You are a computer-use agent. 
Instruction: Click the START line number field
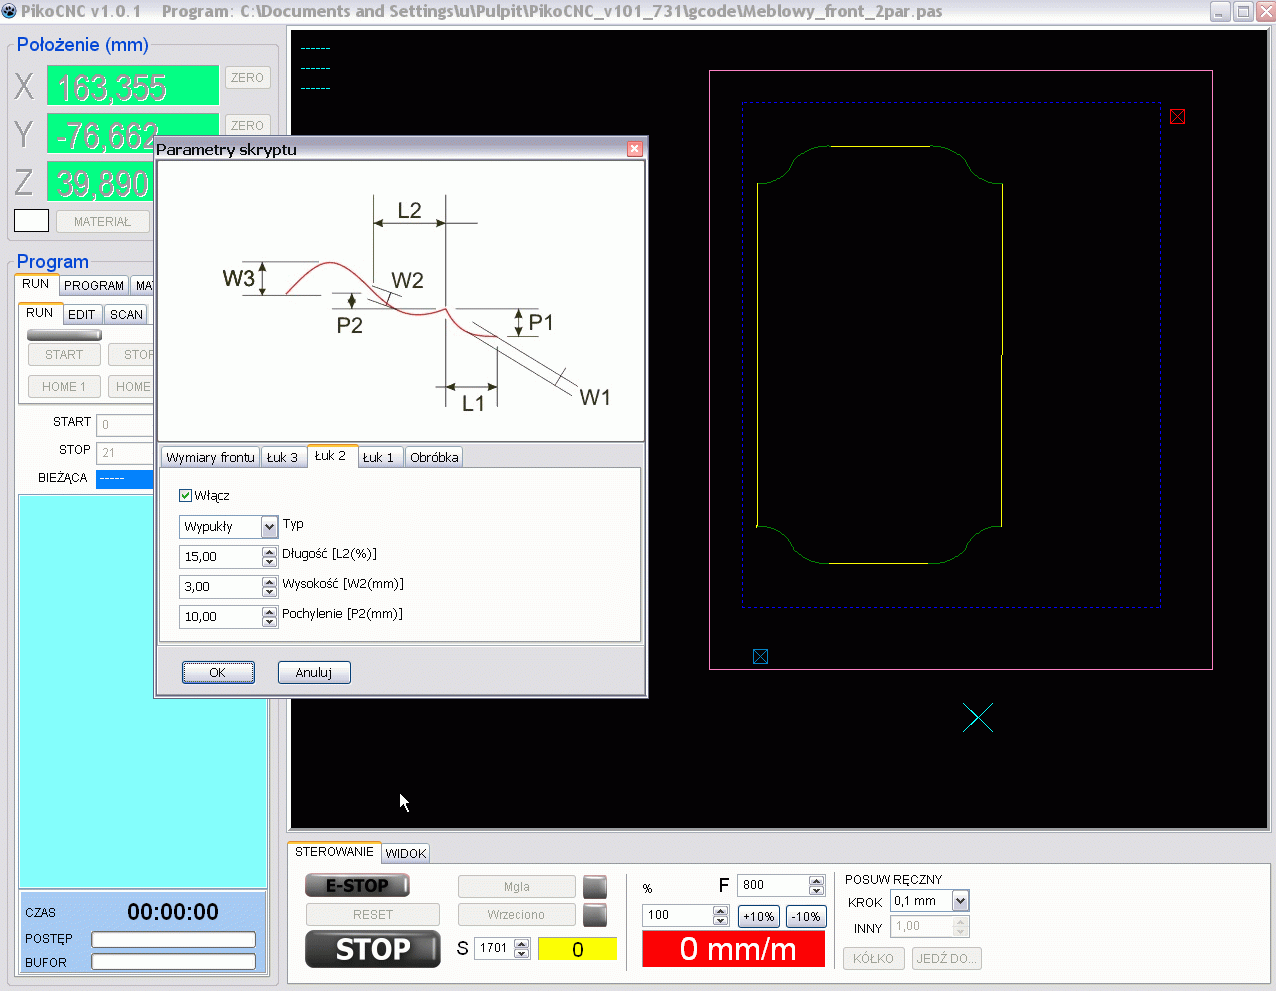point(126,424)
